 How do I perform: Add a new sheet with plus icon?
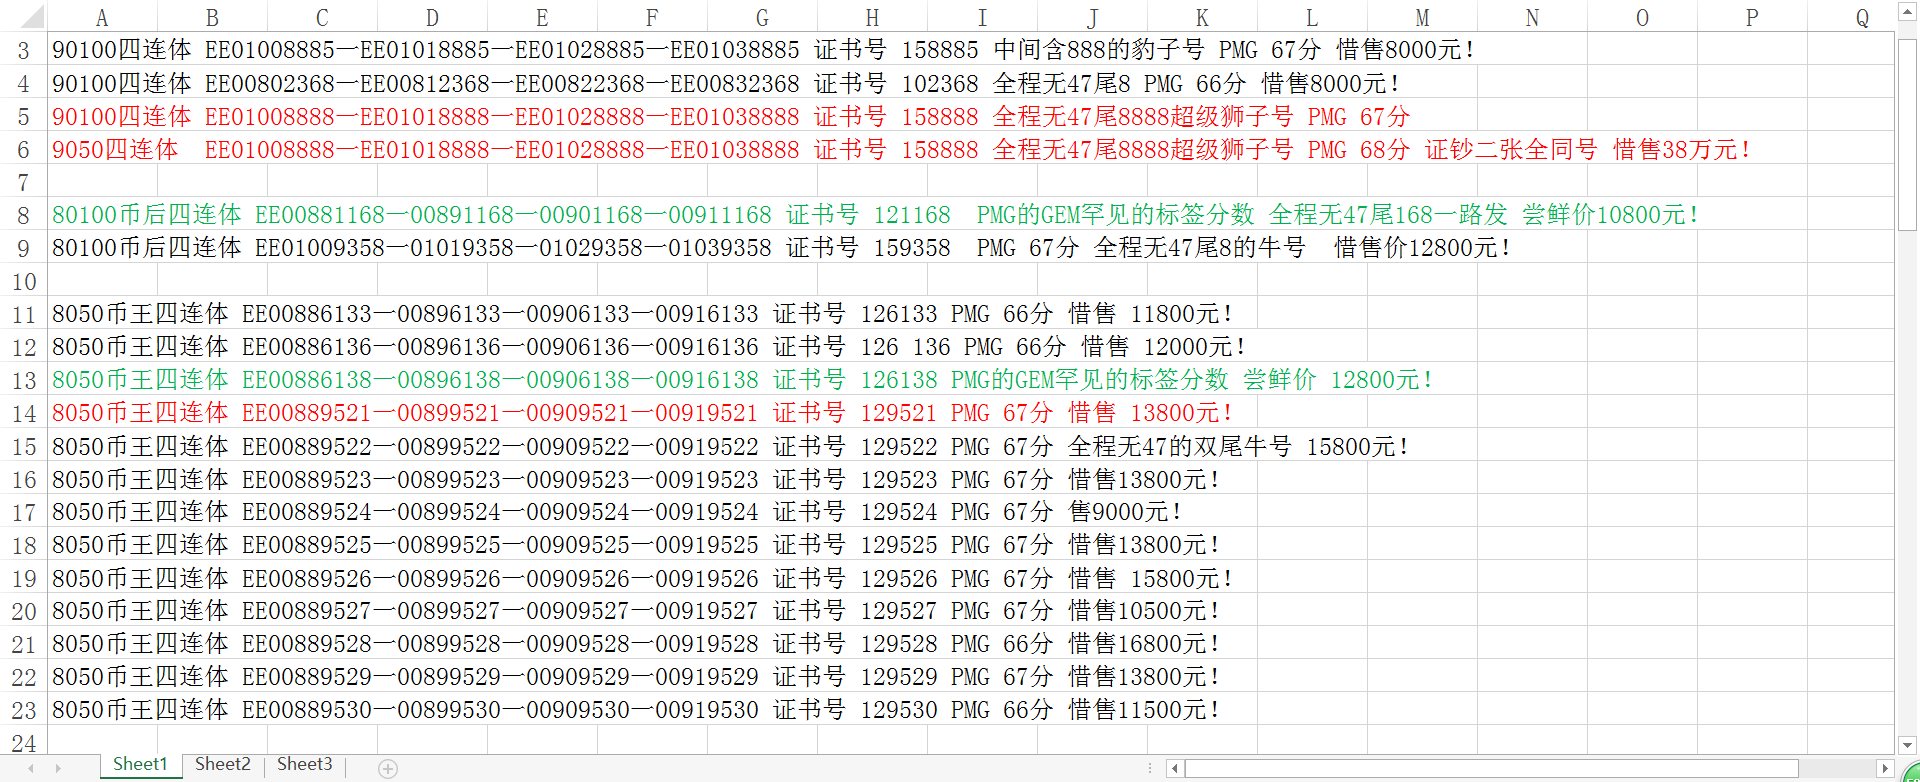pos(388,768)
